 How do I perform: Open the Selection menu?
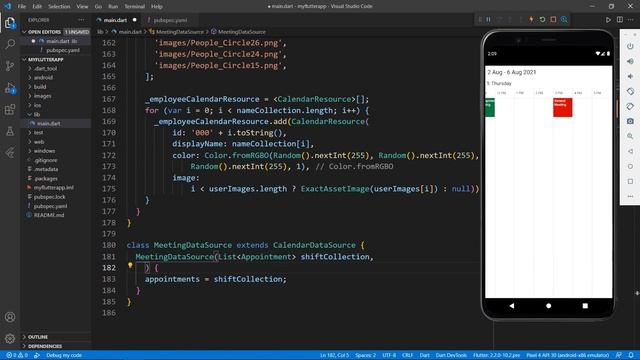[59, 7]
